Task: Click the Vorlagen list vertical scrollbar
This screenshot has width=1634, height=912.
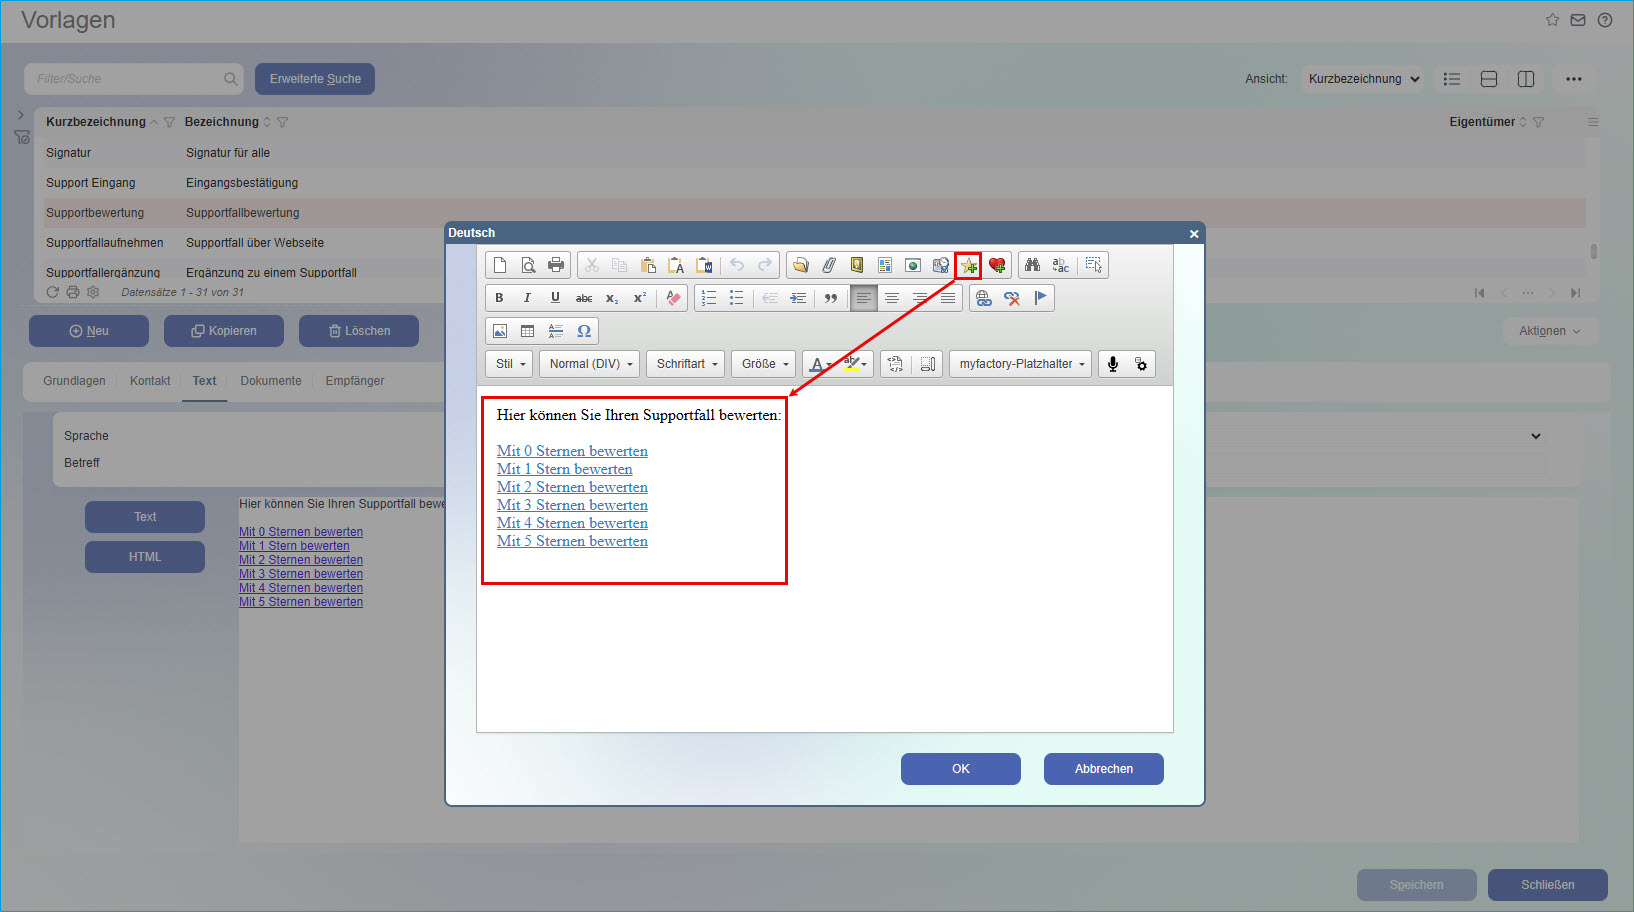Action: [1593, 252]
